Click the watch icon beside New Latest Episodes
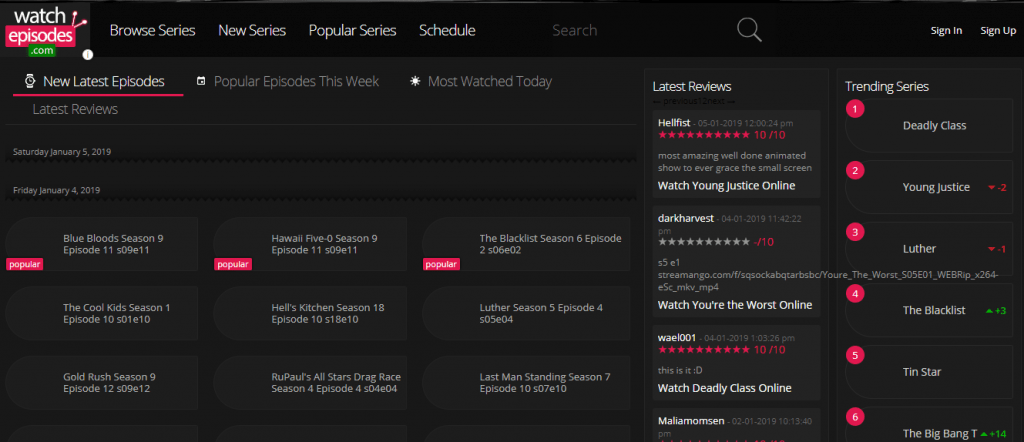This screenshot has height=442, width=1024. coord(29,81)
